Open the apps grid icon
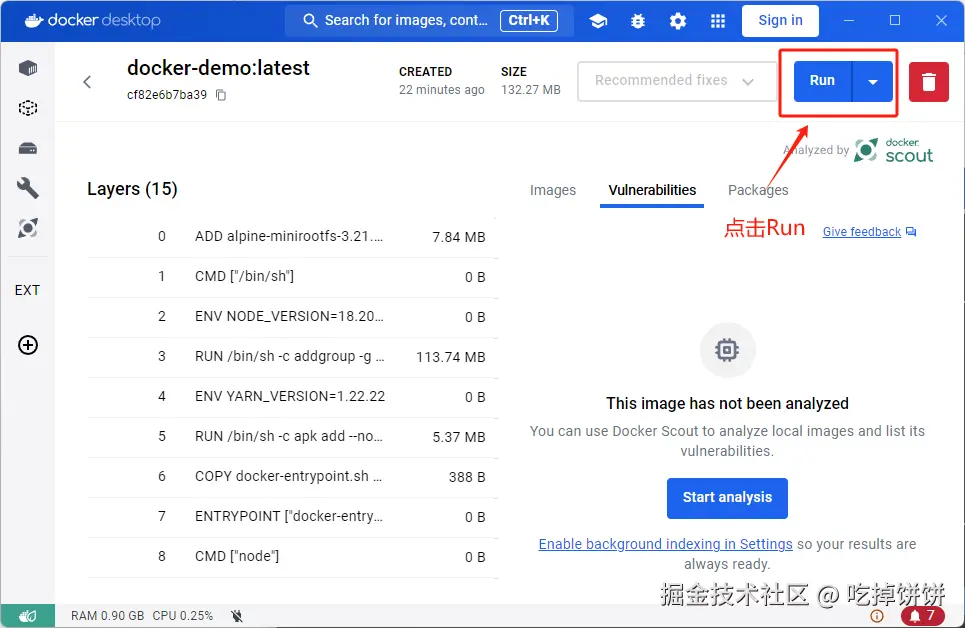965x628 pixels. click(x=718, y=21)
